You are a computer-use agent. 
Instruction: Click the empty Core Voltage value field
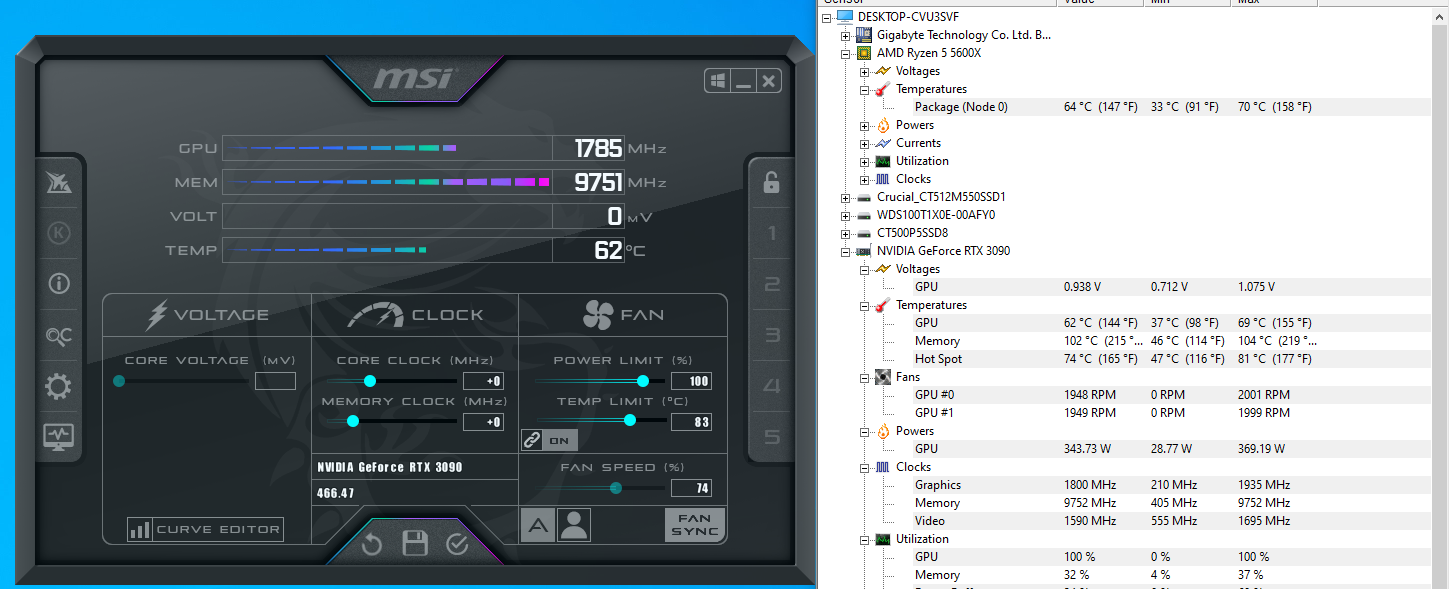(x=276, y=381)
